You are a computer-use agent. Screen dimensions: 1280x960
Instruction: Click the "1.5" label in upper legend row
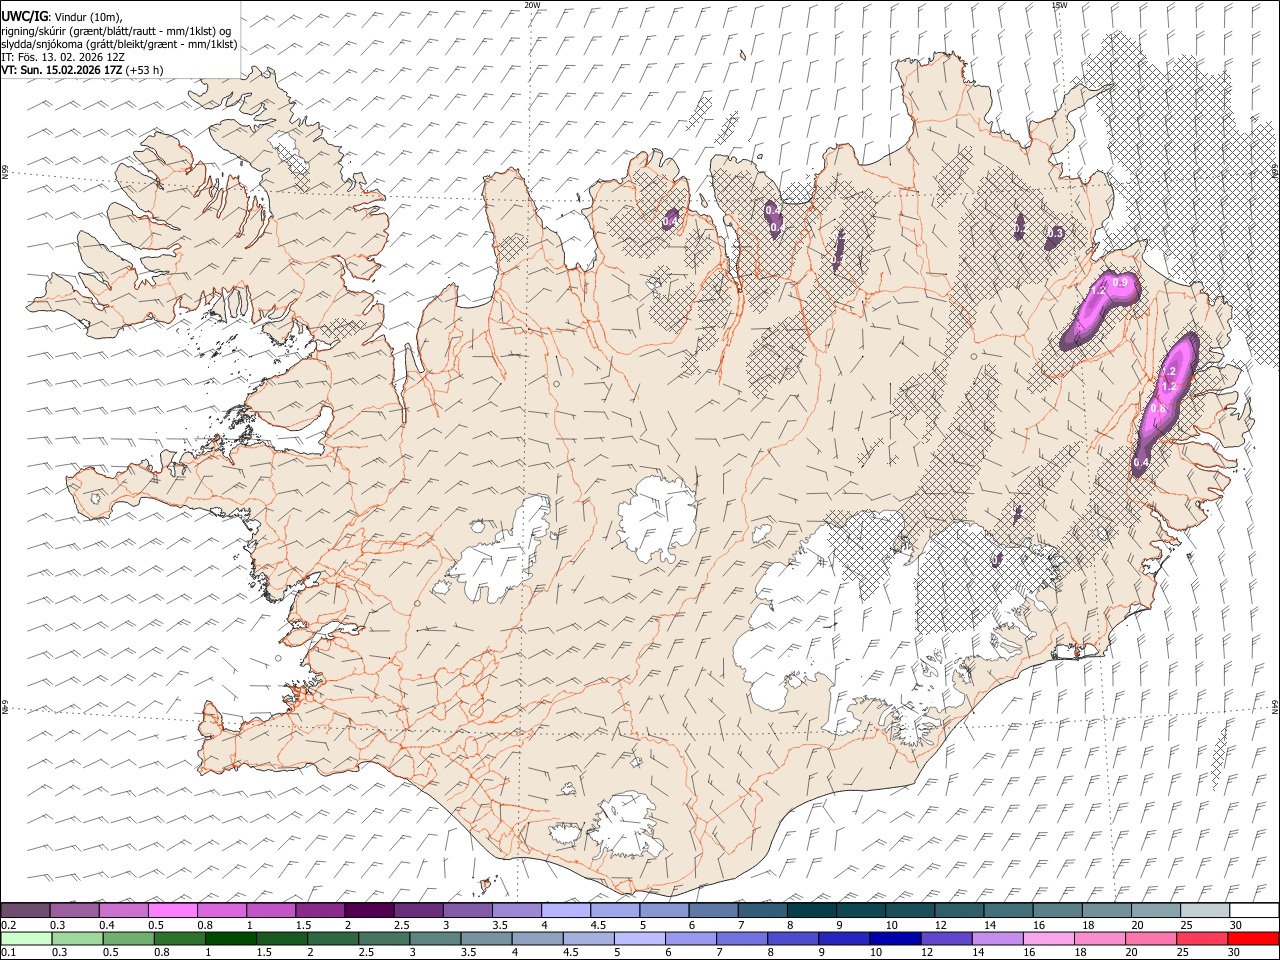(x=304, y=925)
